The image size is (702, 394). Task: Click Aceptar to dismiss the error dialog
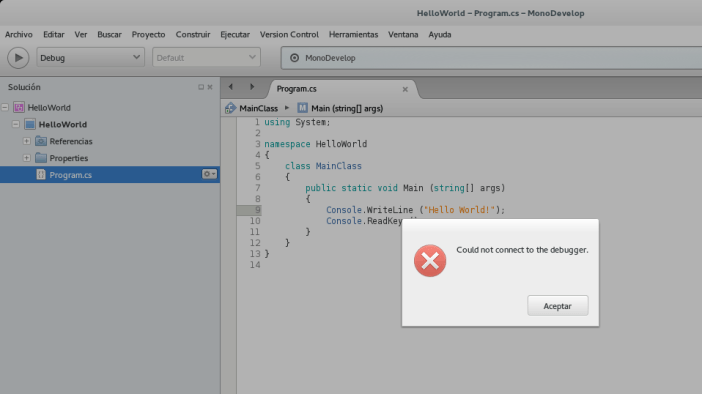pyautogui.click(x=557, y=306)
